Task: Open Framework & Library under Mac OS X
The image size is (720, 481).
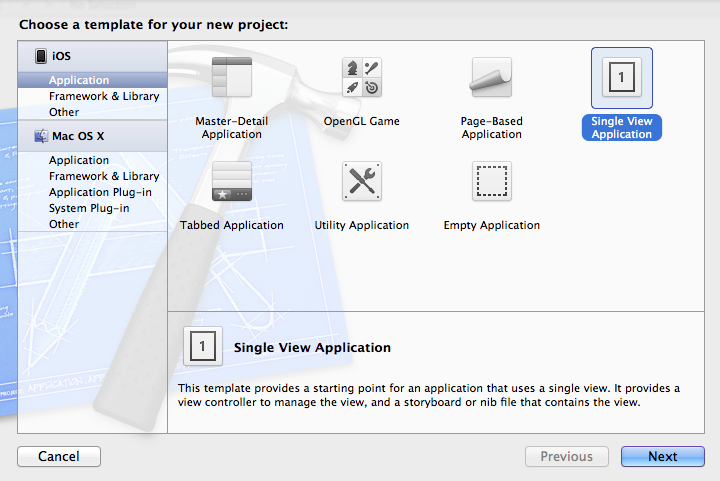Action: pyautogui.click(x=104, y=176)
